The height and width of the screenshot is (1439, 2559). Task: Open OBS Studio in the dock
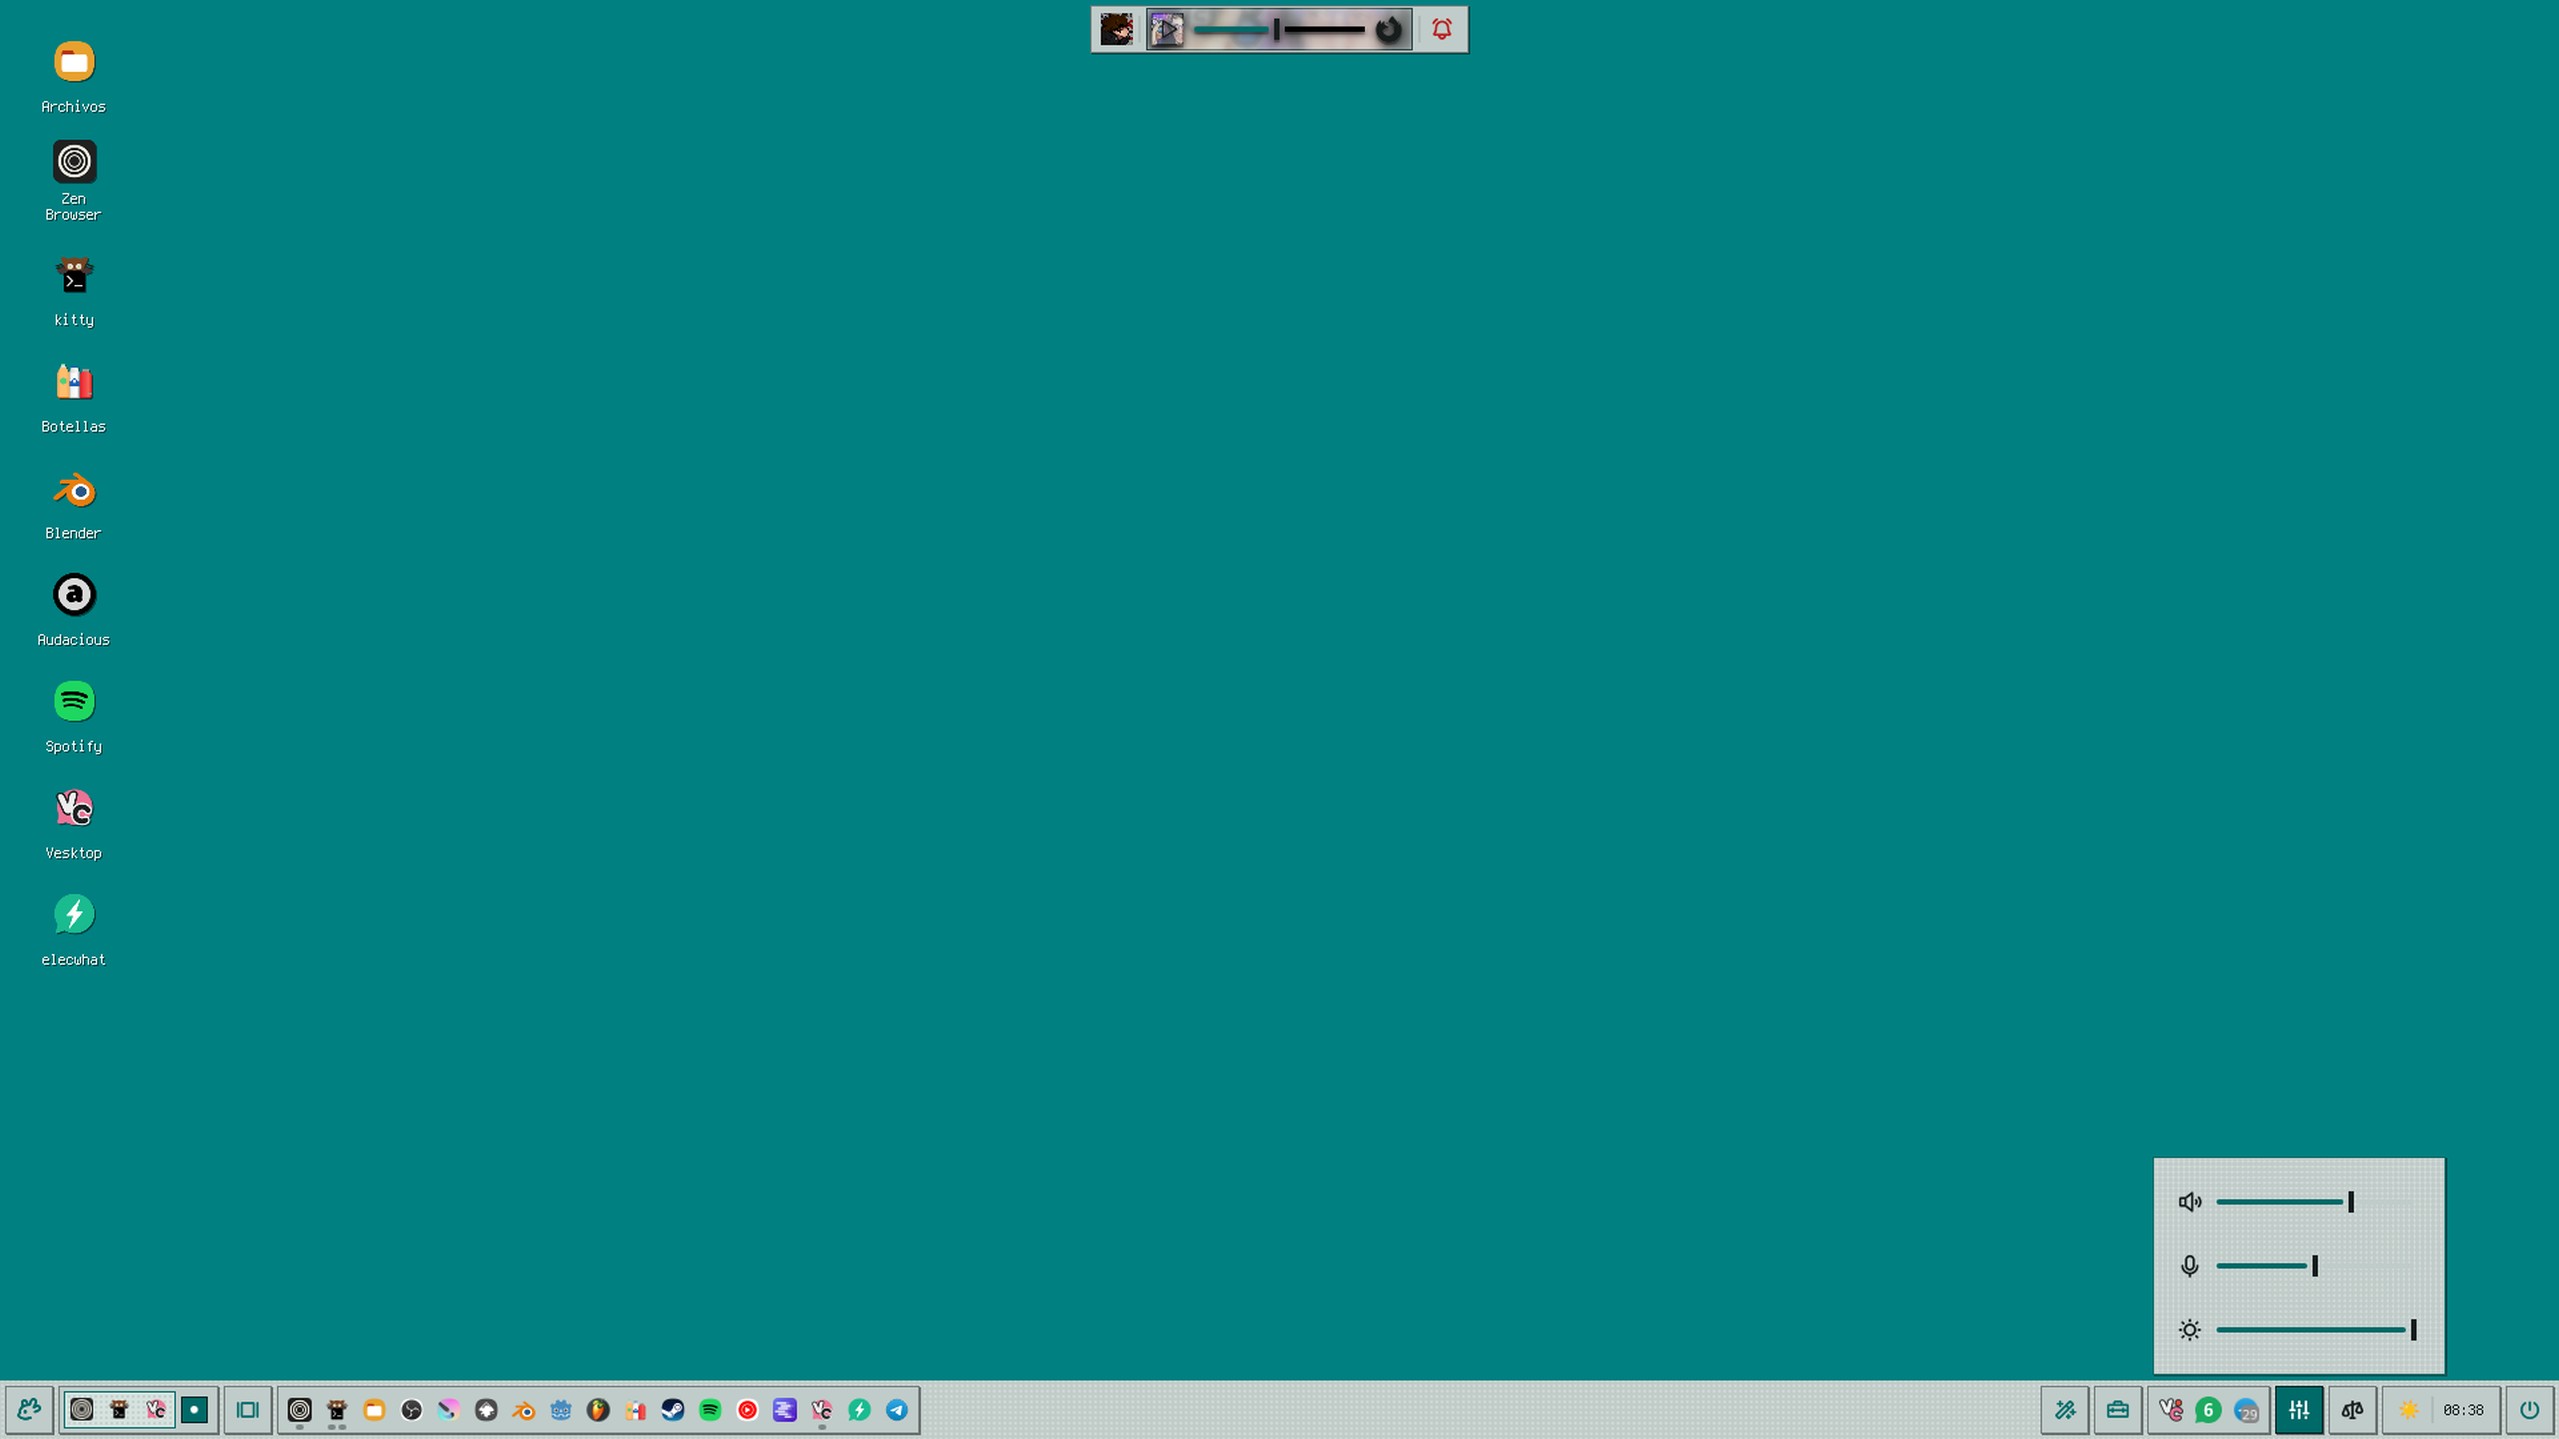coord(411,1410)
